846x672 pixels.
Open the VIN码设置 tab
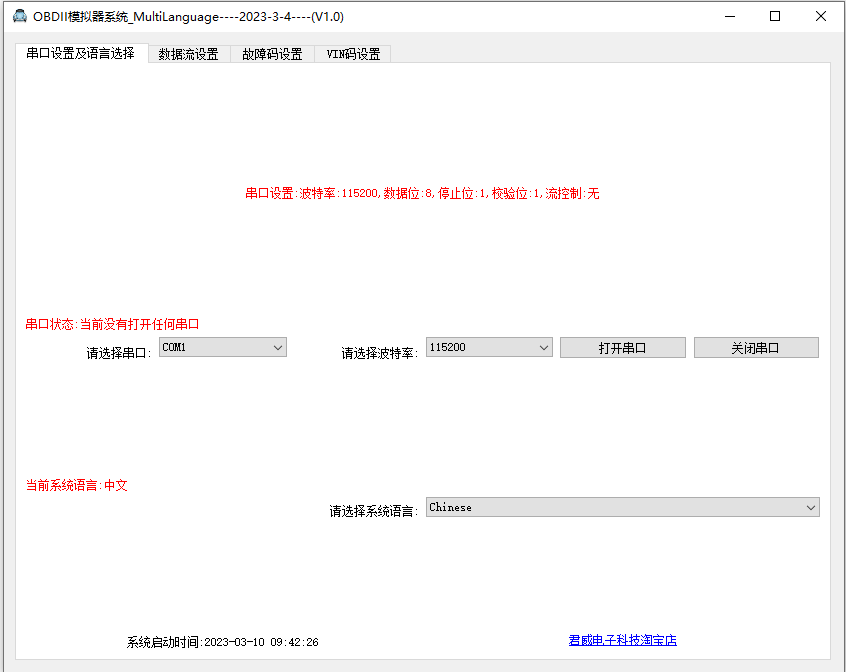[x=351, y=54]
